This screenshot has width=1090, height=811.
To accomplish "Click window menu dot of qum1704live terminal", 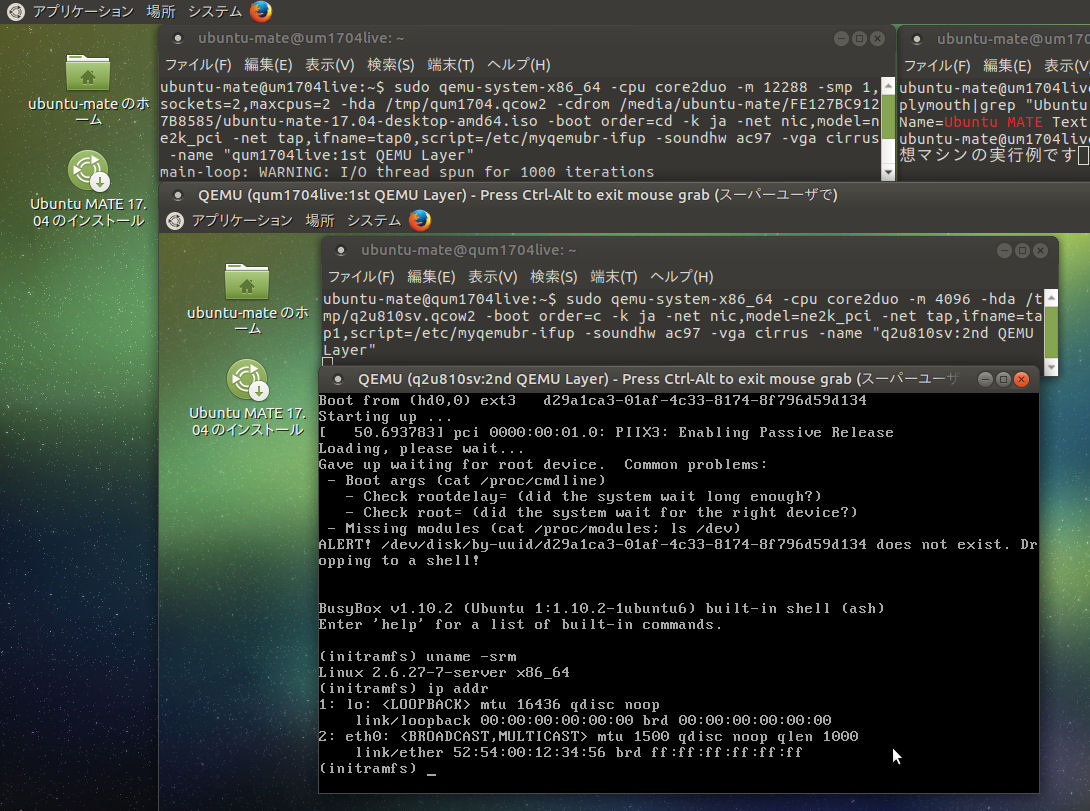I will [341, 250].
